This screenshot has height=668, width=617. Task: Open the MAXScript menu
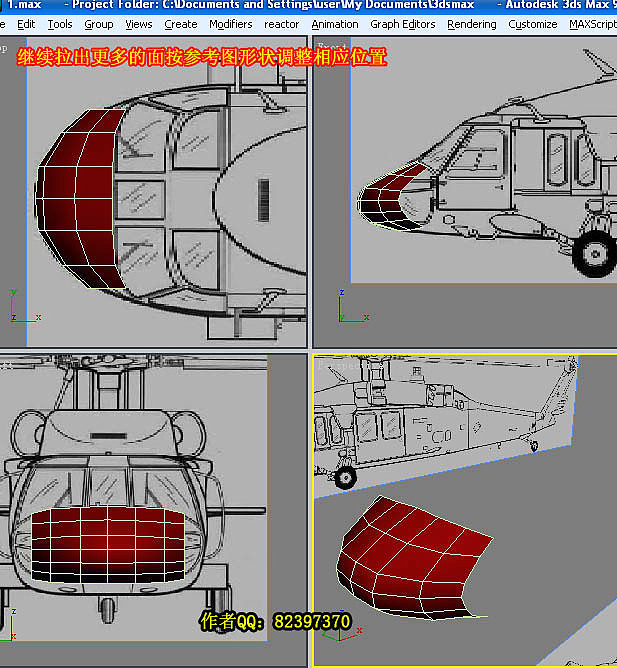(x=593, y=25)
